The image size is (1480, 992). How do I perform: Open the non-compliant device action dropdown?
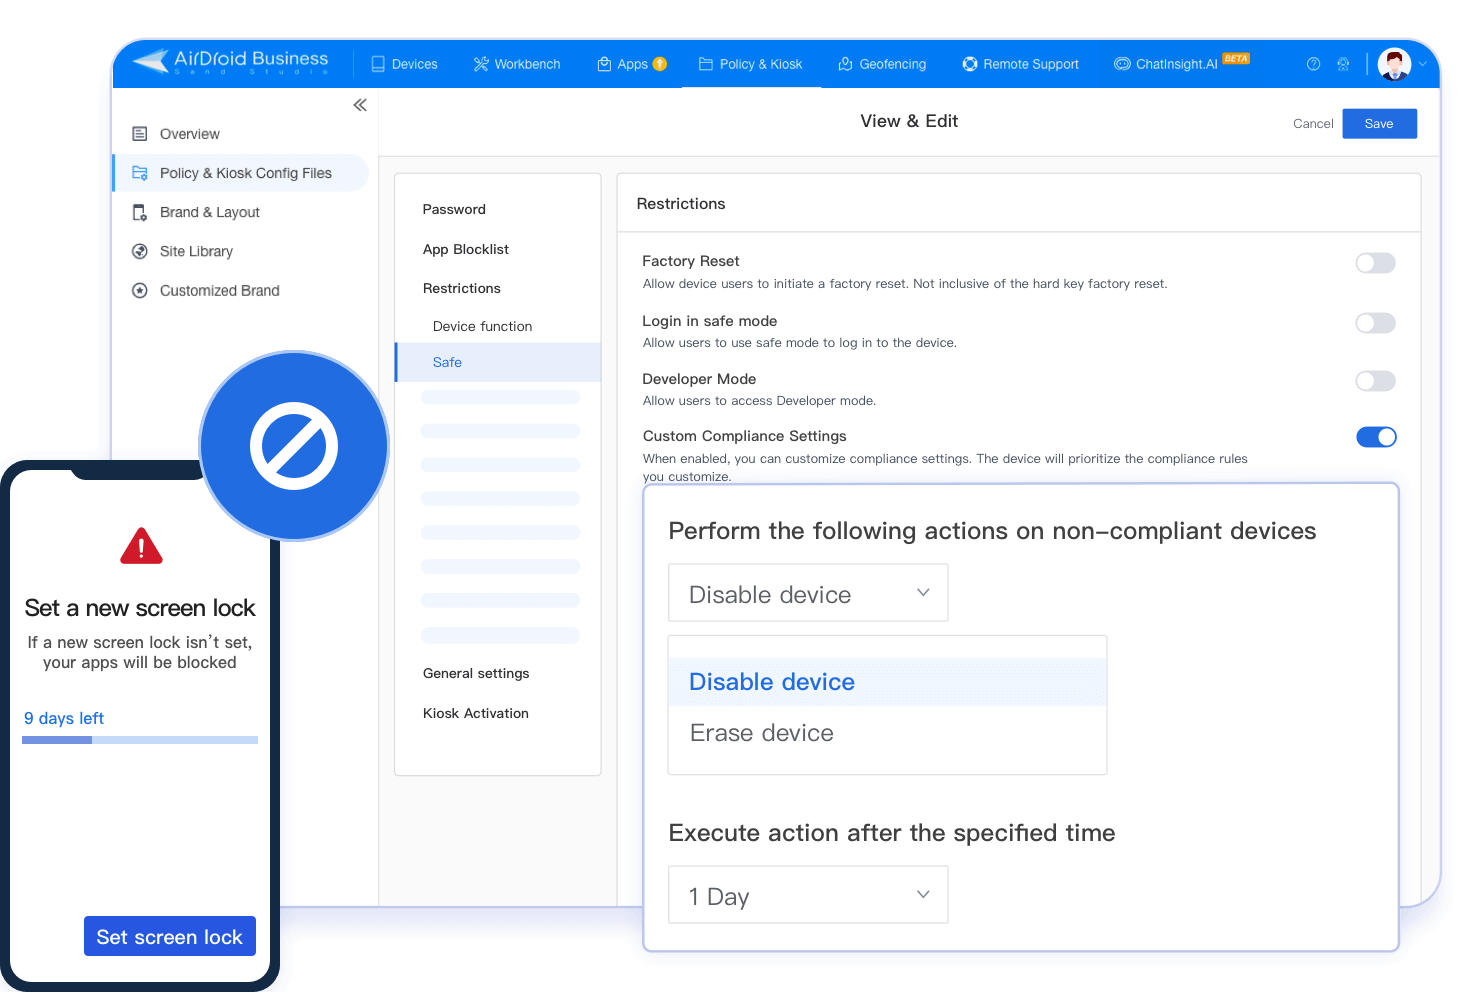point(806,592)
